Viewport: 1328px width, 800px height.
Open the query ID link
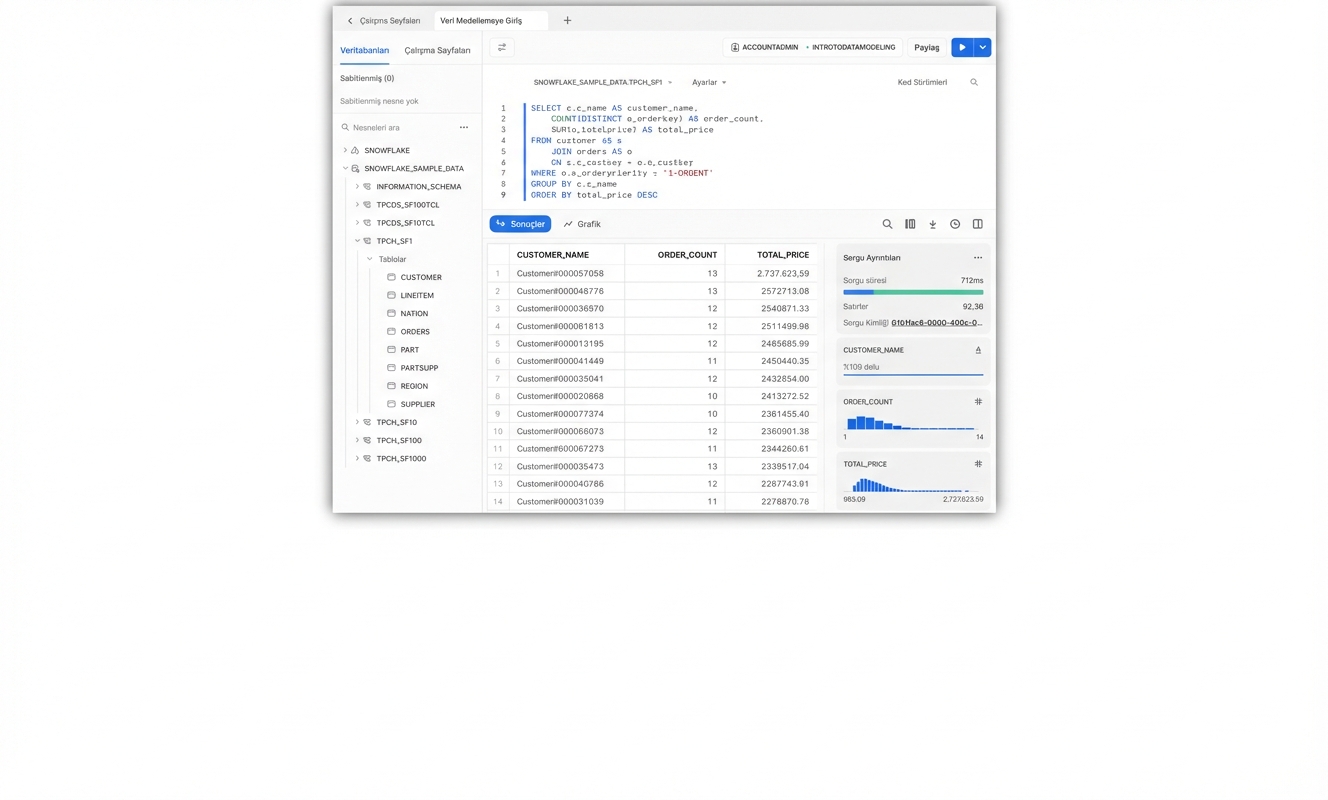point(936,323)
